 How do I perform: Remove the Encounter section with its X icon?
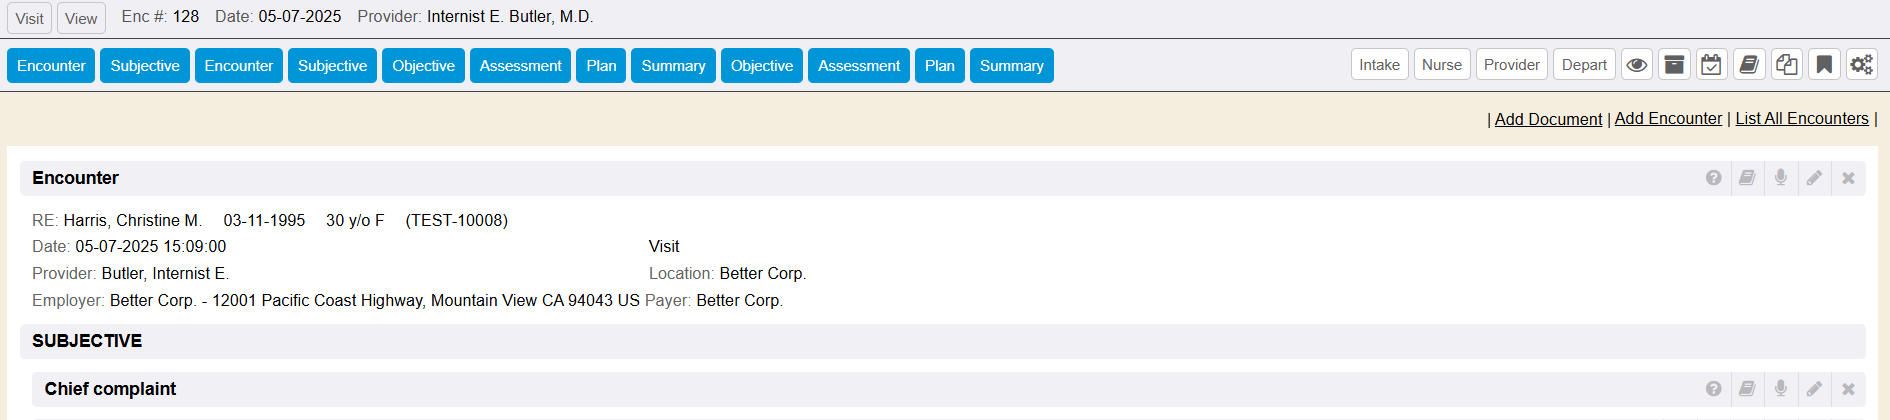(1848, 178)
